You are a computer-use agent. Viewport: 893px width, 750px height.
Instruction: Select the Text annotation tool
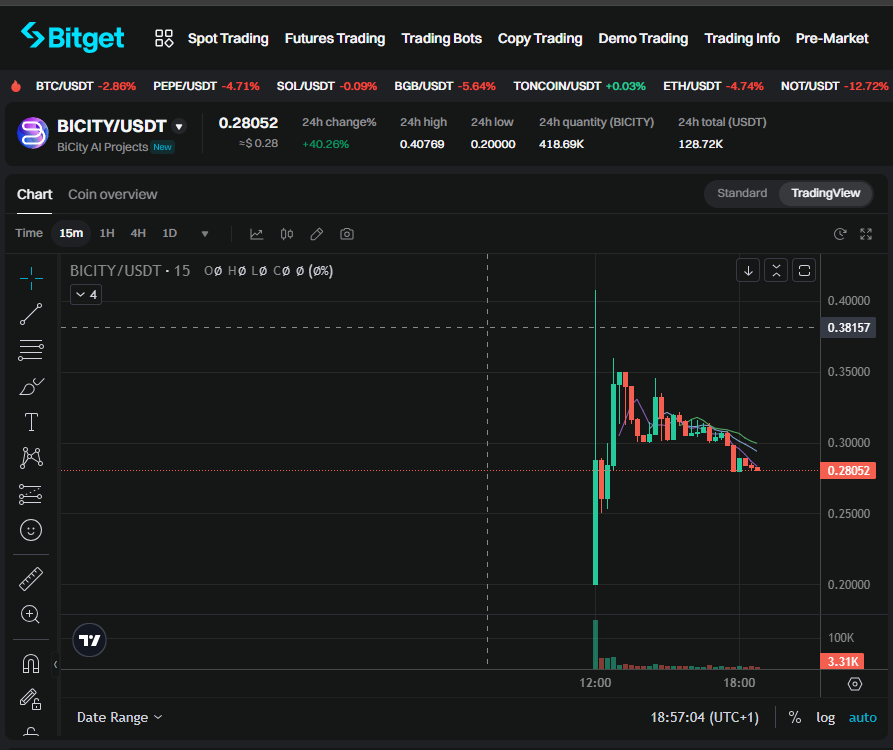tap(31, 422)
